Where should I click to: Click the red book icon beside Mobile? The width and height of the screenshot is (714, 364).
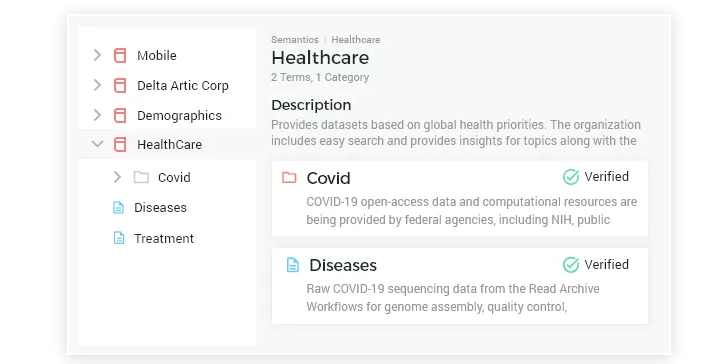120,56
